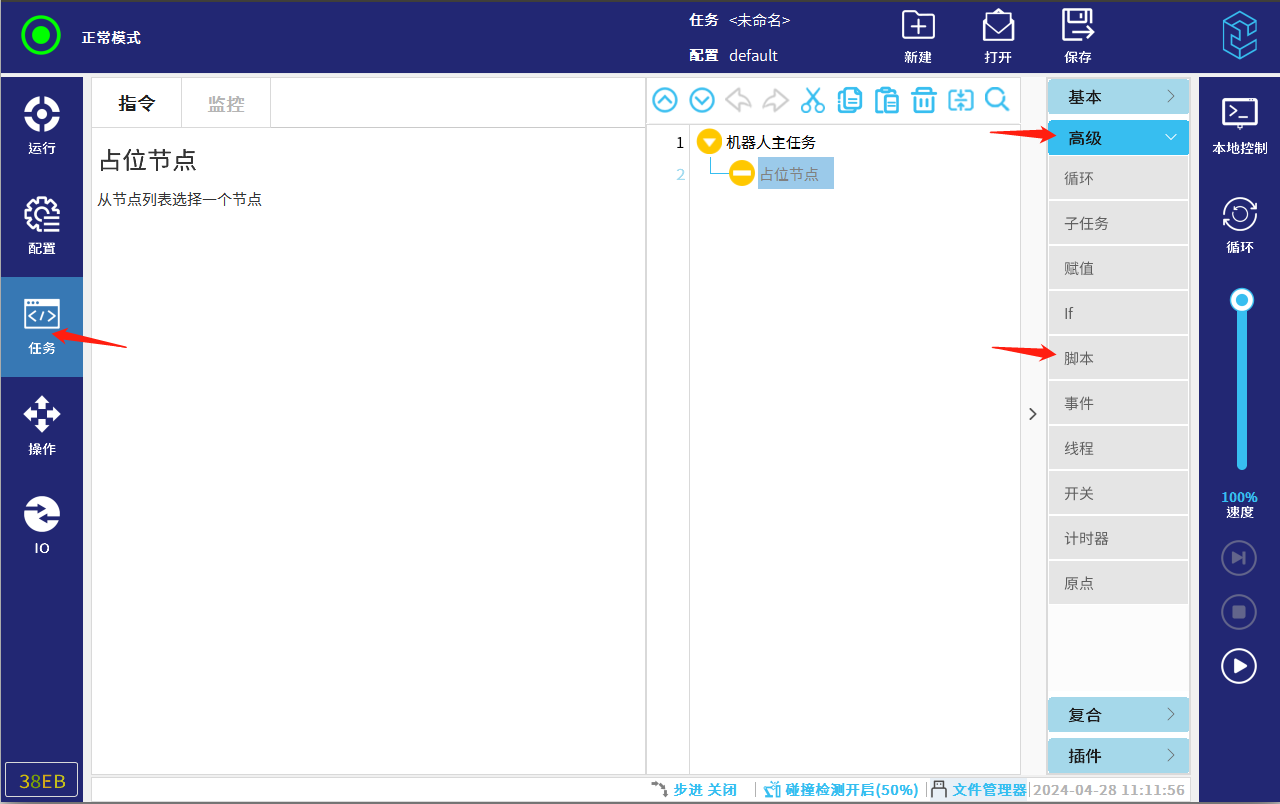Select the 占位节点 placeholder in tree
This screenshot has height=804, width=1280.
pos(790,174)
